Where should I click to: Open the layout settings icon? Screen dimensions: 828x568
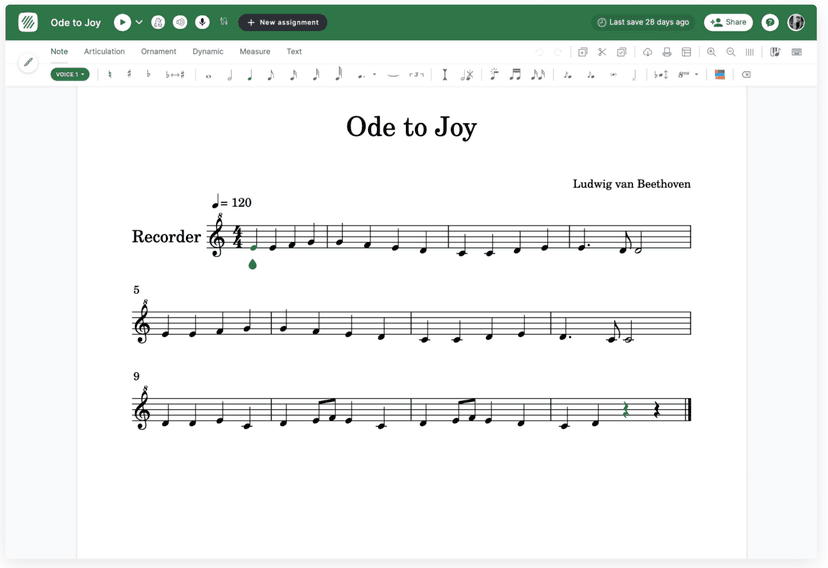pos(686,52)
